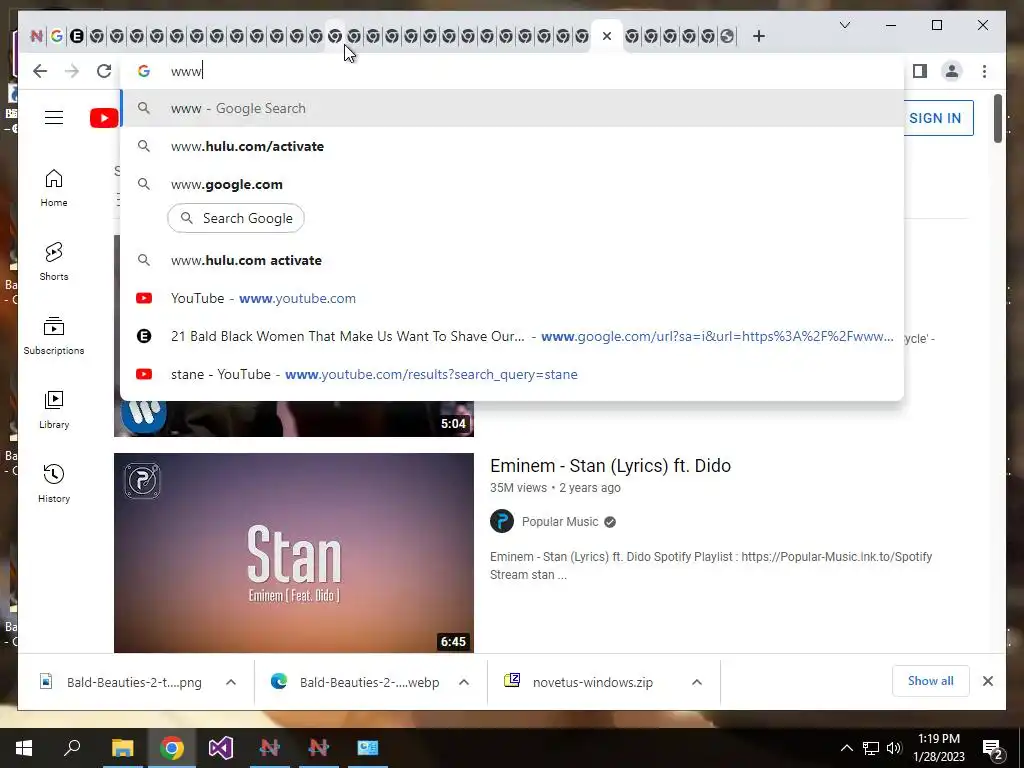Open the Windows Start menu
1024x768 pixels.
click(24, 748)
